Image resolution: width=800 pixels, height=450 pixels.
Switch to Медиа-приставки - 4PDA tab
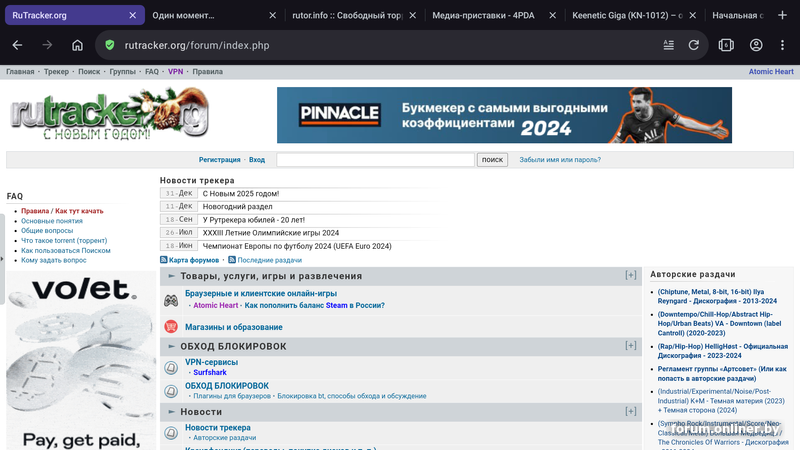click(x=483, y=15)
